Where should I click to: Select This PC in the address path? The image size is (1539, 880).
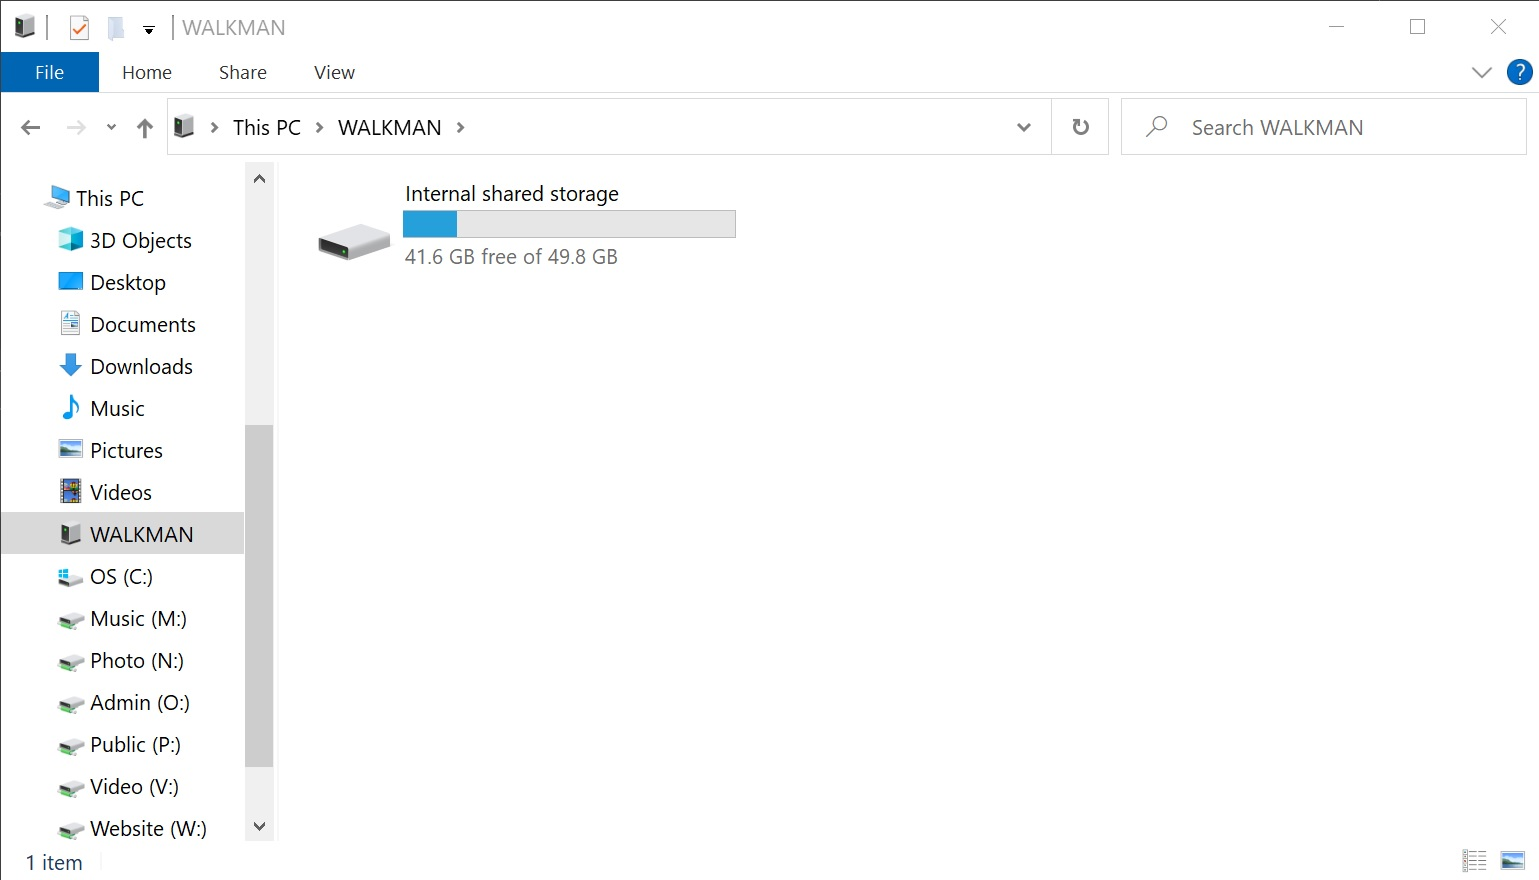(267, 127)
